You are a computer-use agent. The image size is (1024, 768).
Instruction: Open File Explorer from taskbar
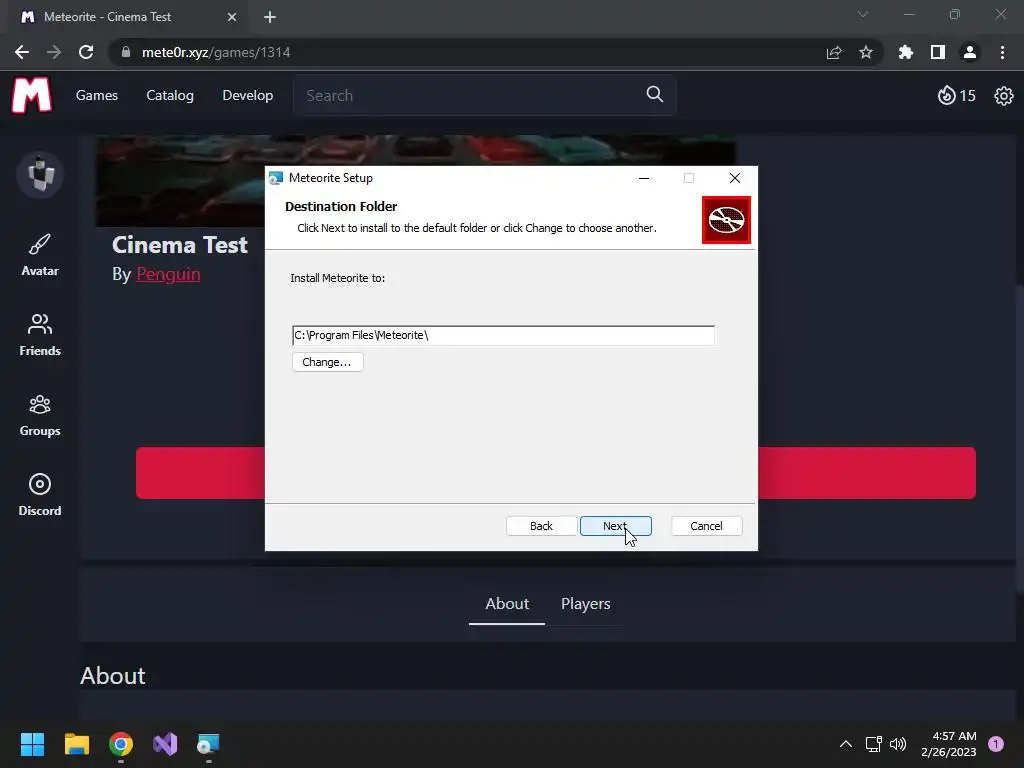coord(76,744)
